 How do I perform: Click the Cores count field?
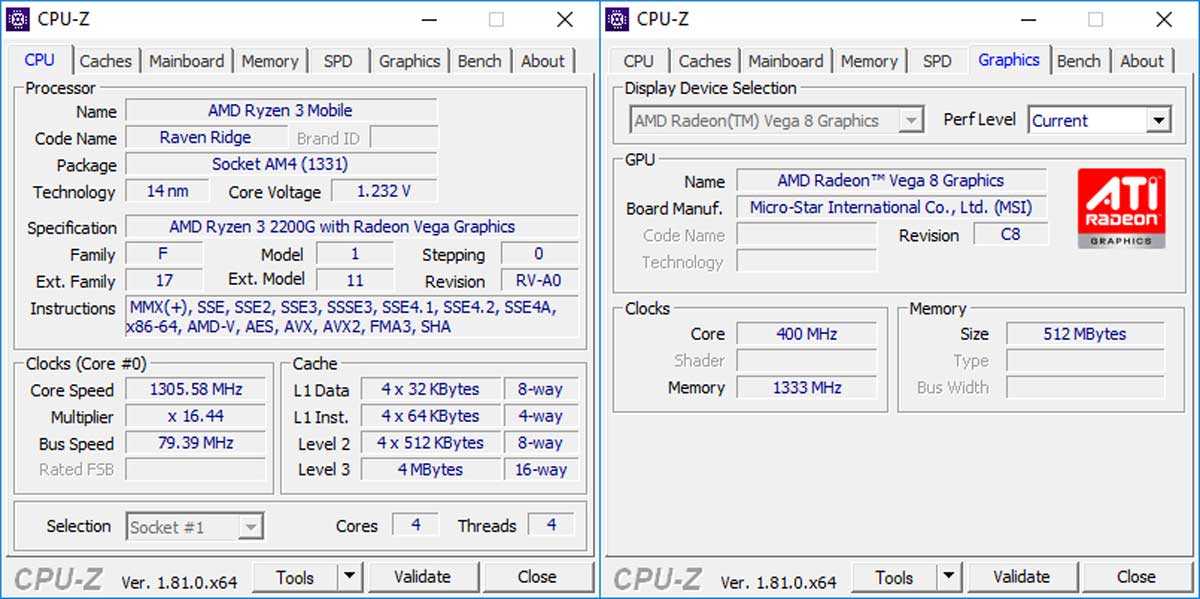point(415,525)
